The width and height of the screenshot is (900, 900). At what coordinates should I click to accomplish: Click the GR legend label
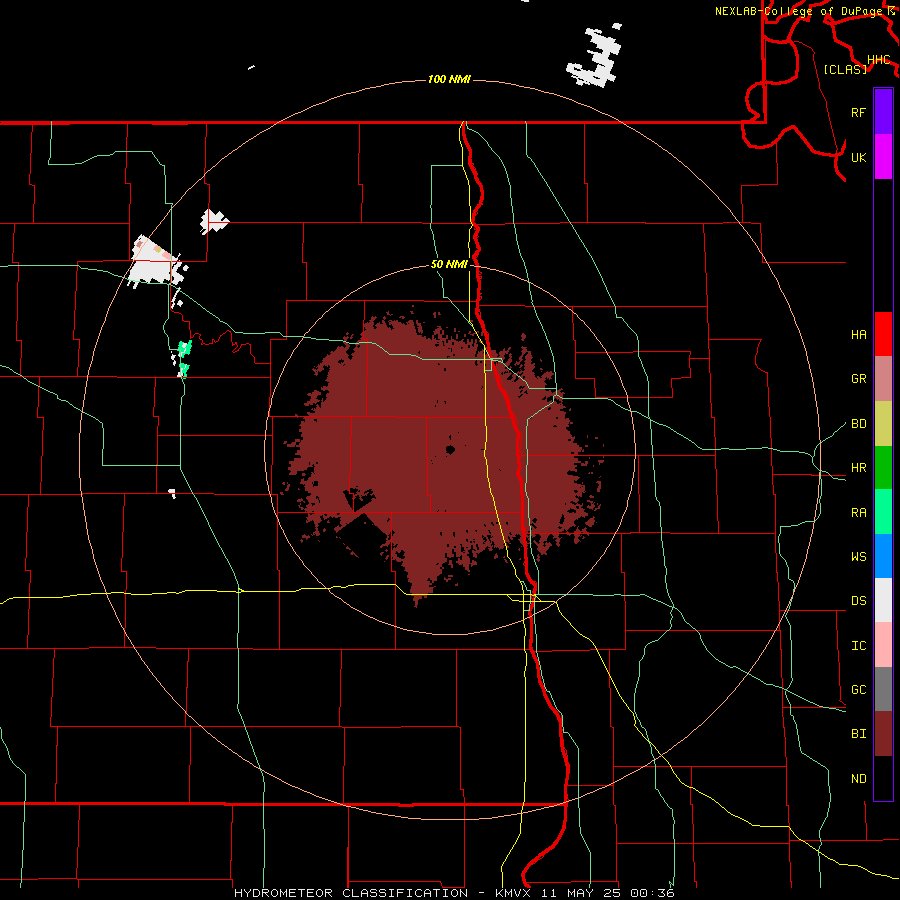(x=858, y=379)
